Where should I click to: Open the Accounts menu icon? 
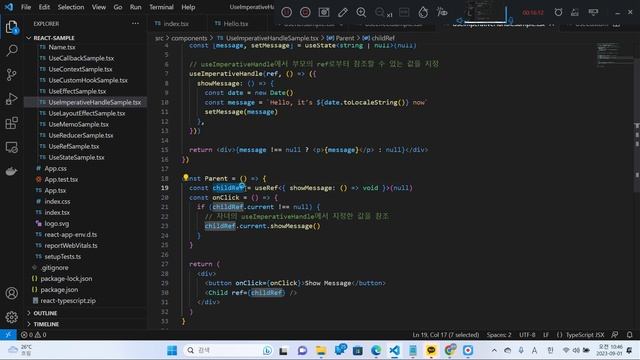(x=11, y=293)
